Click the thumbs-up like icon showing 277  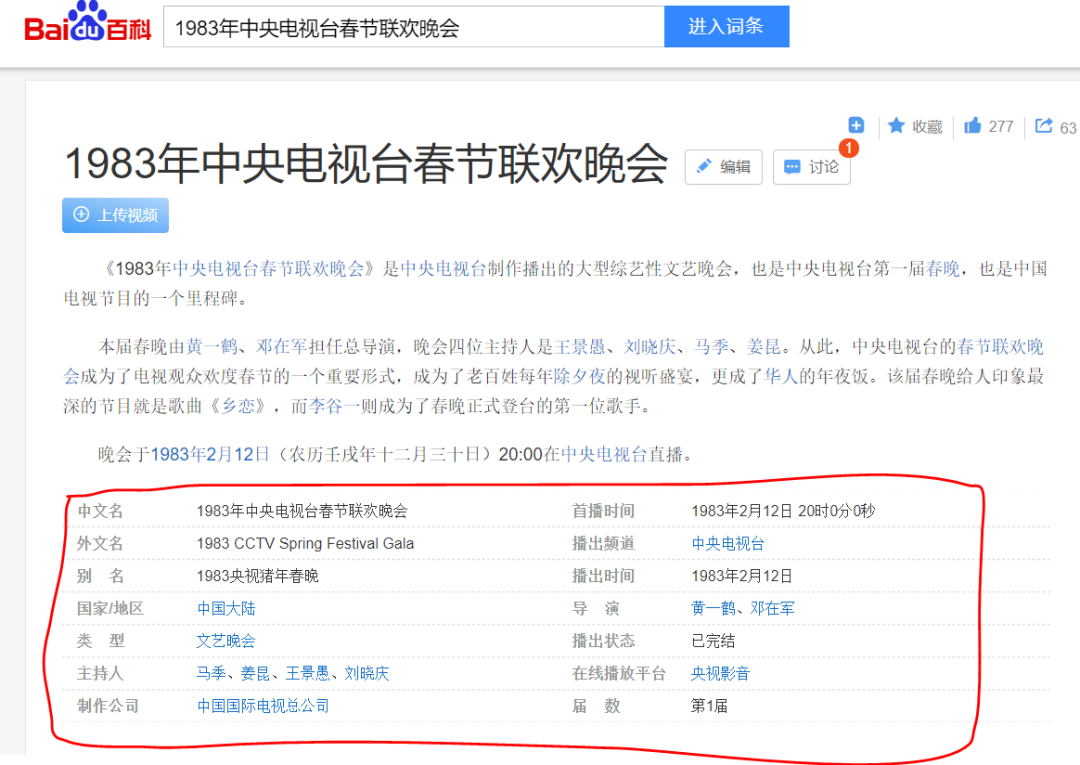973,125
